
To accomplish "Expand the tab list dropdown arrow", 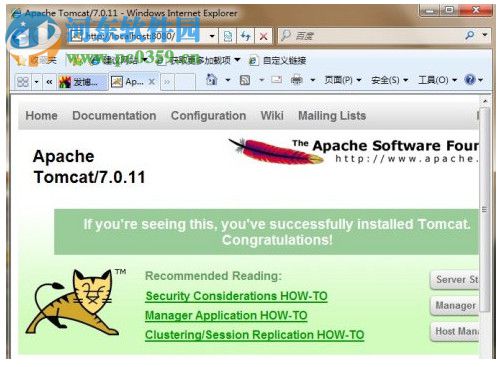I will tap(36, 81).
